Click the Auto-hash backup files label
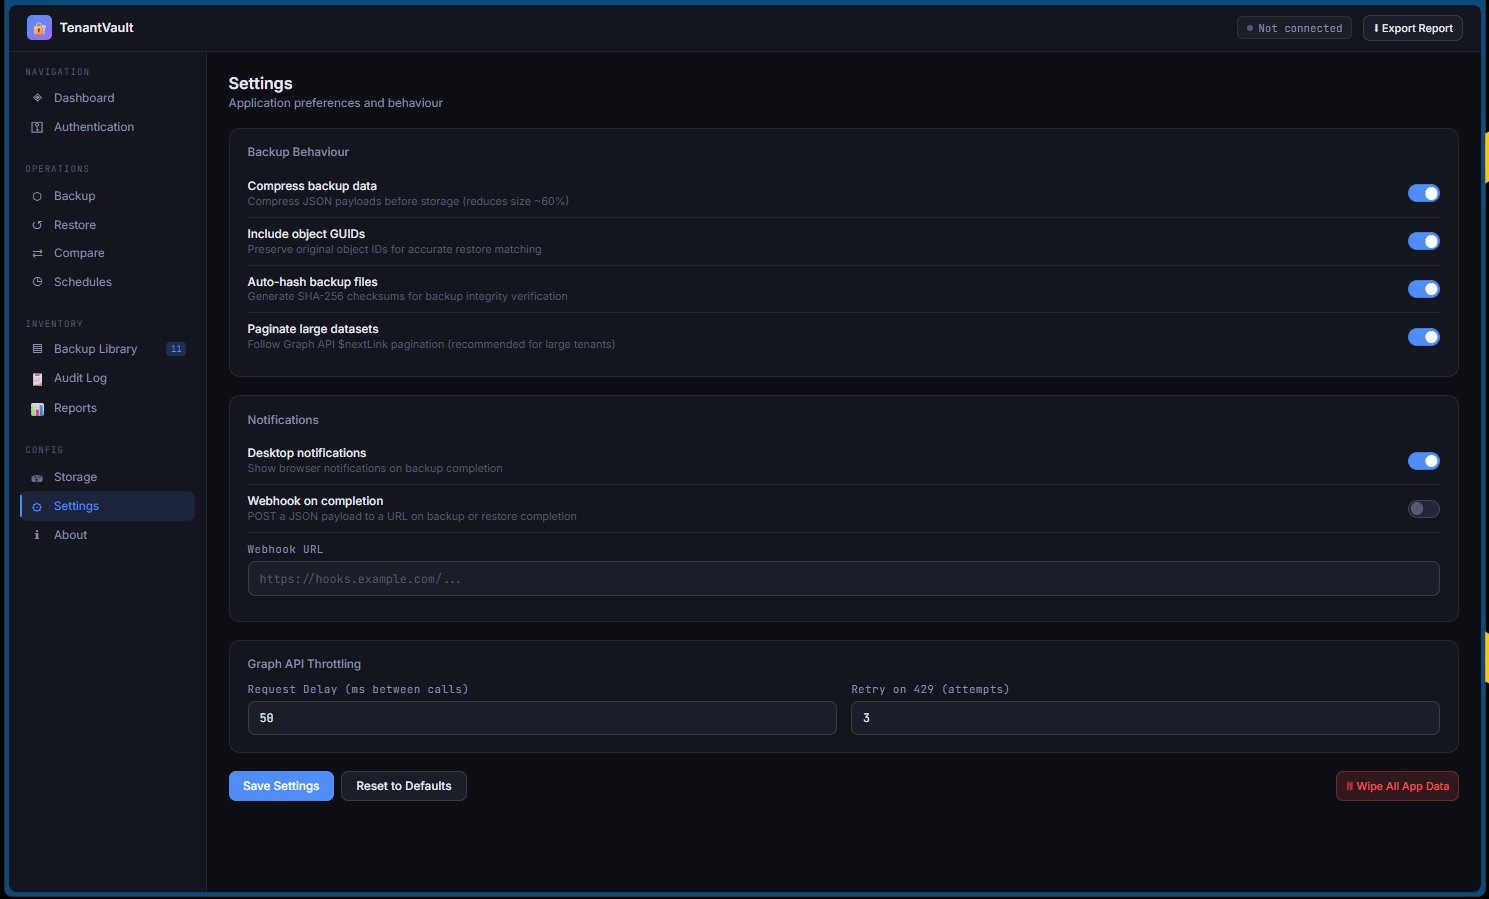The height and width of the screenshot is (899, 1489). tap(312, 282)
